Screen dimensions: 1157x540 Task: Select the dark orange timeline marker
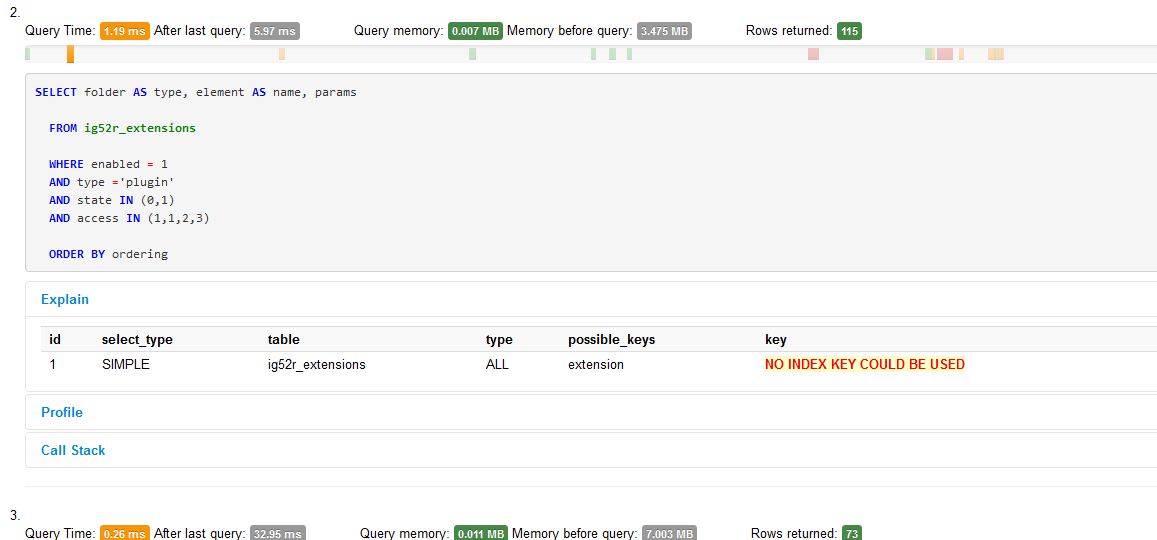(71, 54)
